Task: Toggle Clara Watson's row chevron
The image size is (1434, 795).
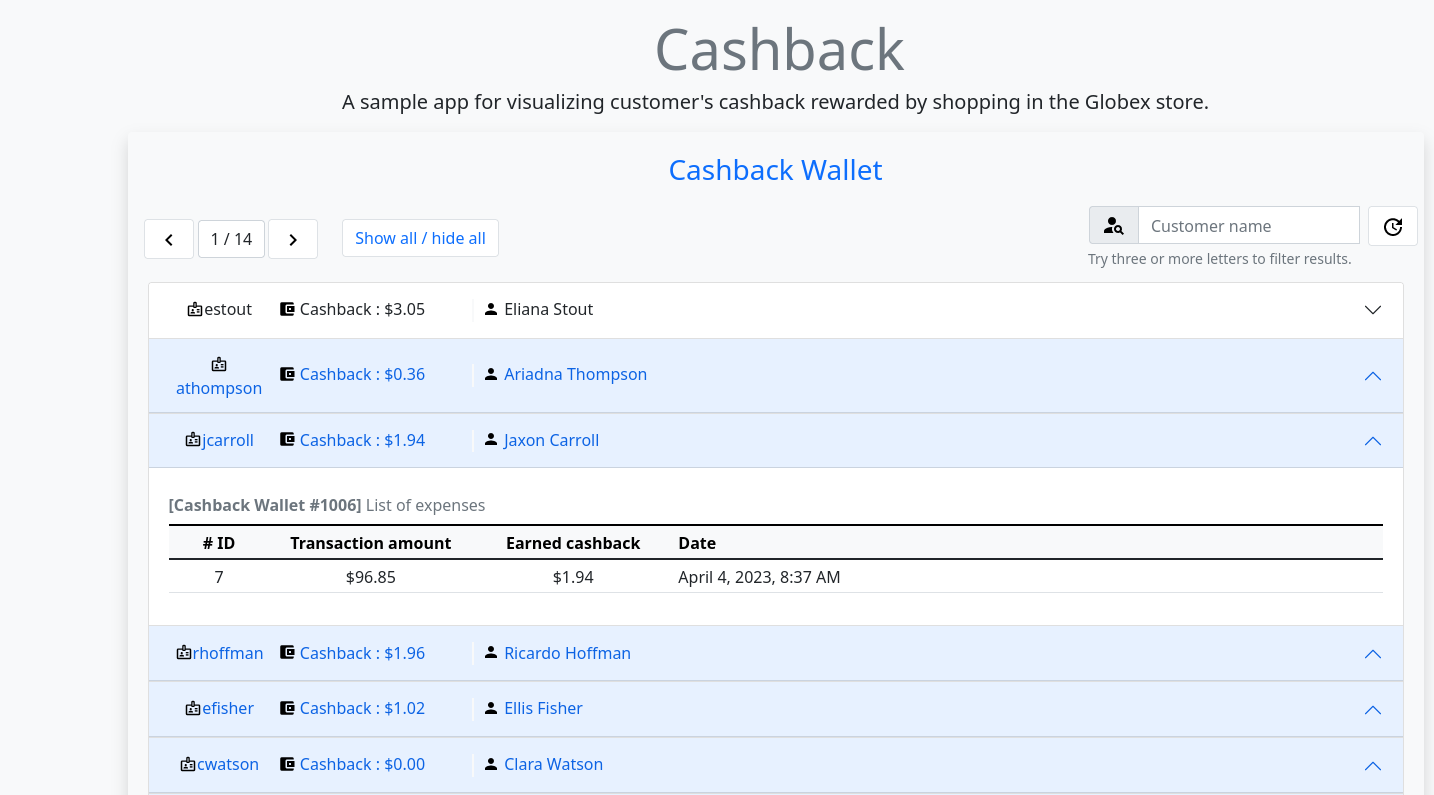Action: (1373, 766)
